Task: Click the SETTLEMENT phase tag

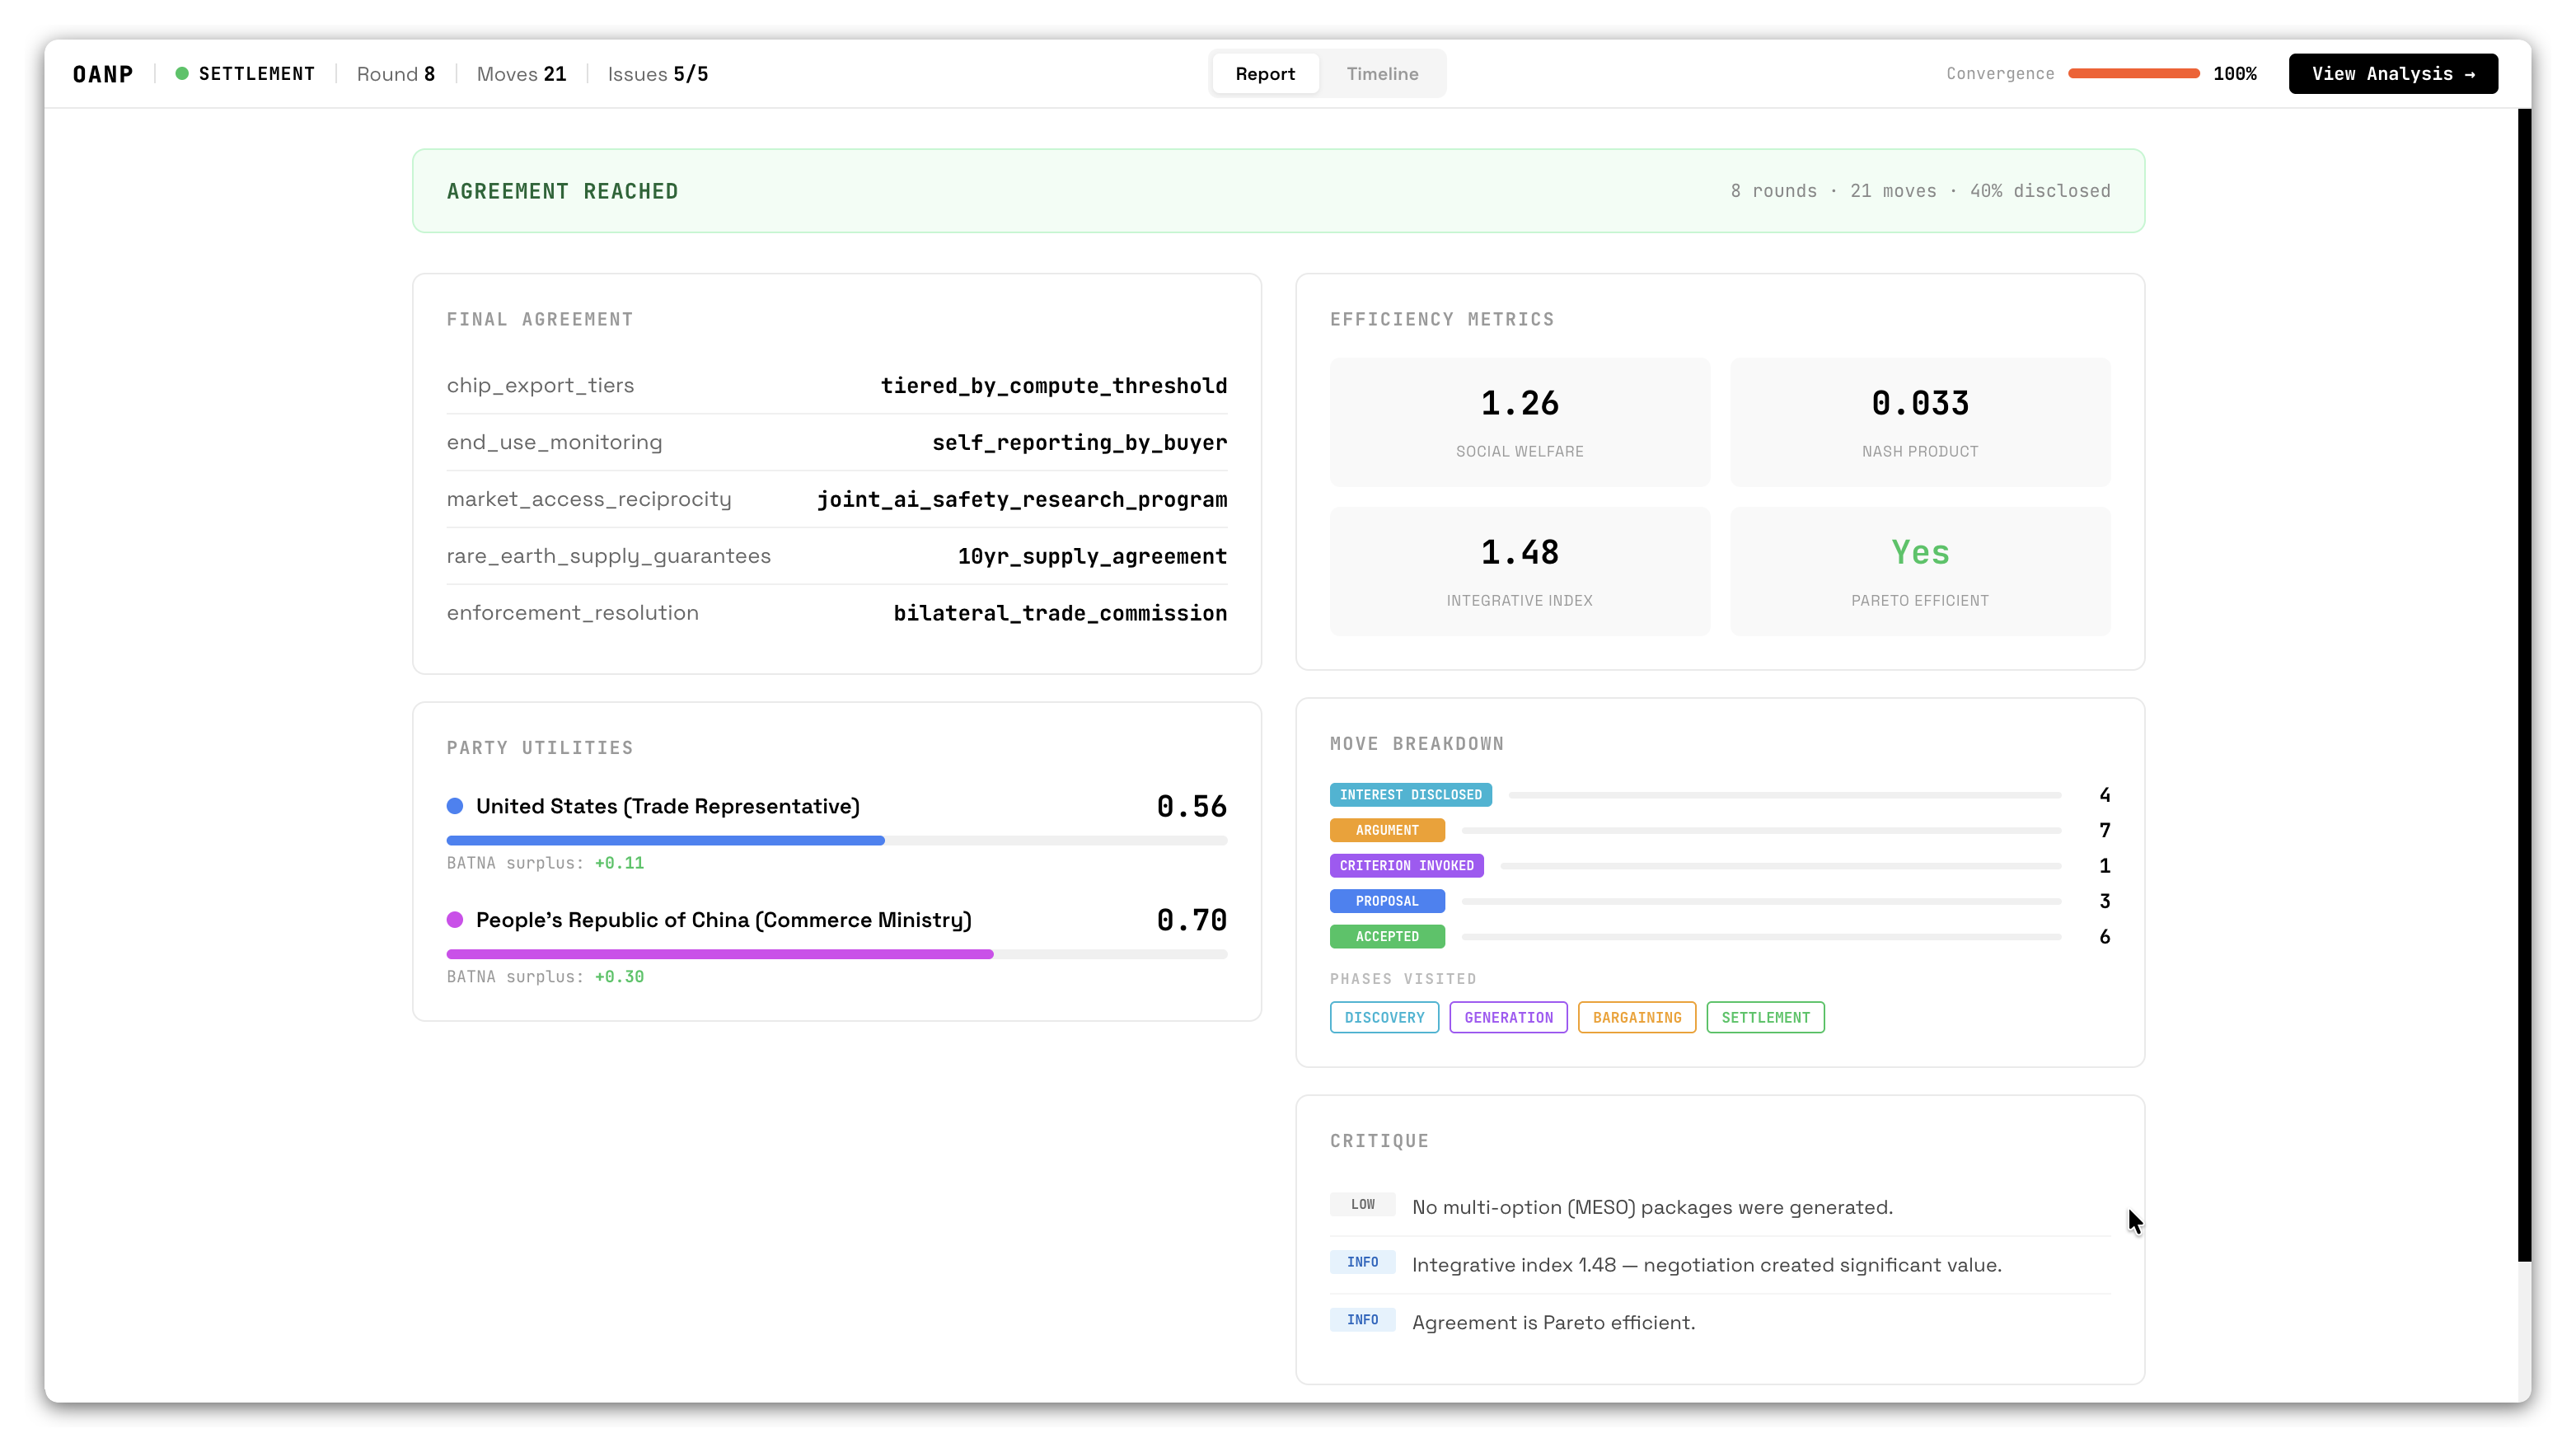Action: point(1765,1018)
